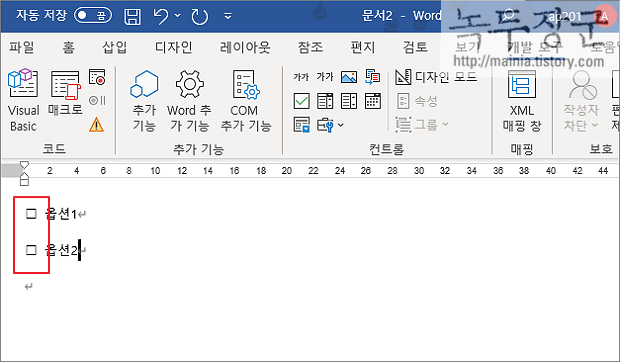Switch to Mailings (편지) tab
Screen dimensions: 620x362
(363, 47)
